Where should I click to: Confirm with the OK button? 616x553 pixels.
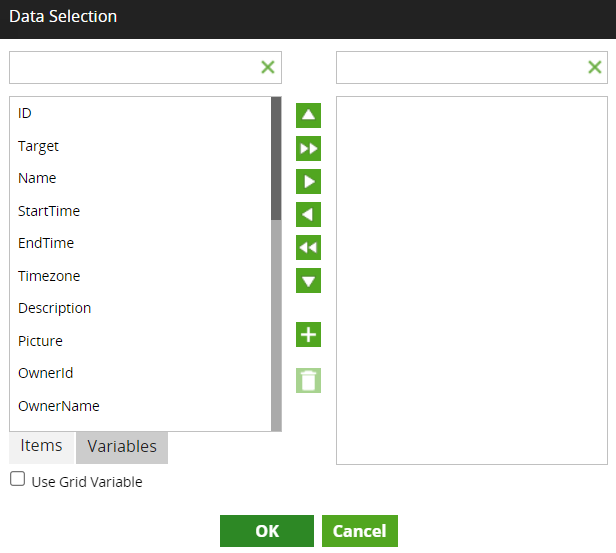(267, 531)
